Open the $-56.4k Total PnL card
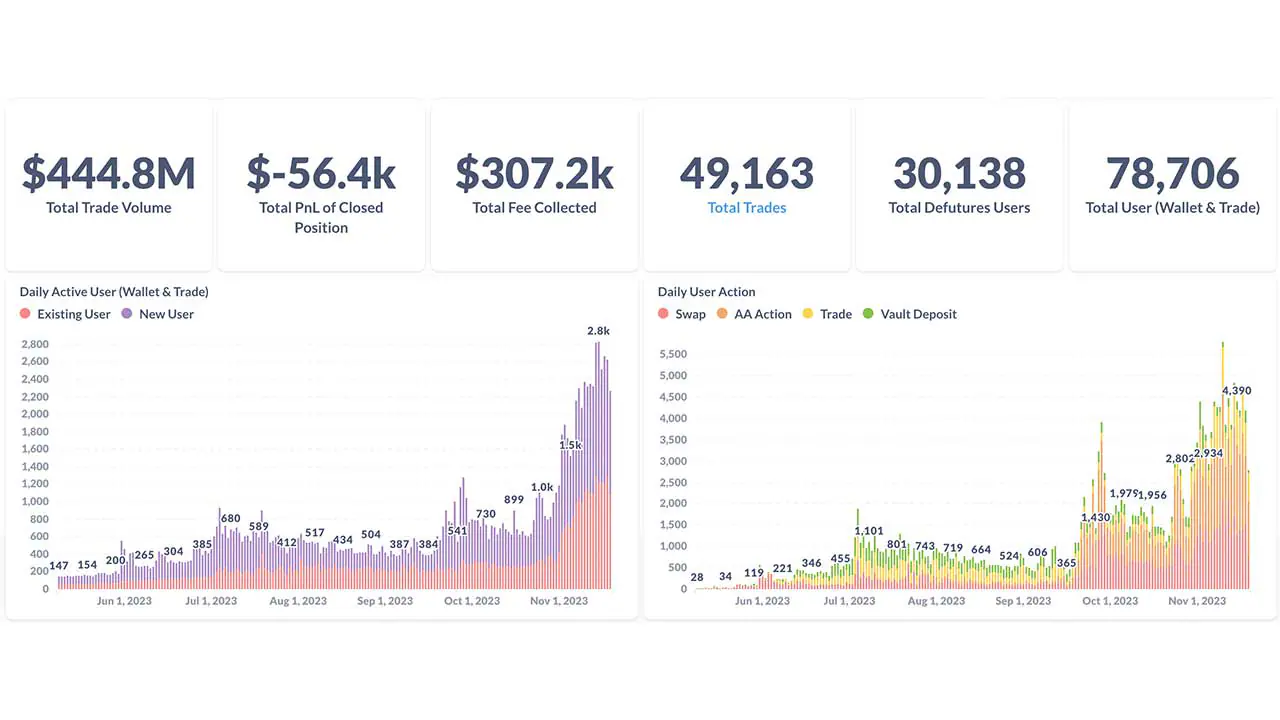 pos(321,185)
